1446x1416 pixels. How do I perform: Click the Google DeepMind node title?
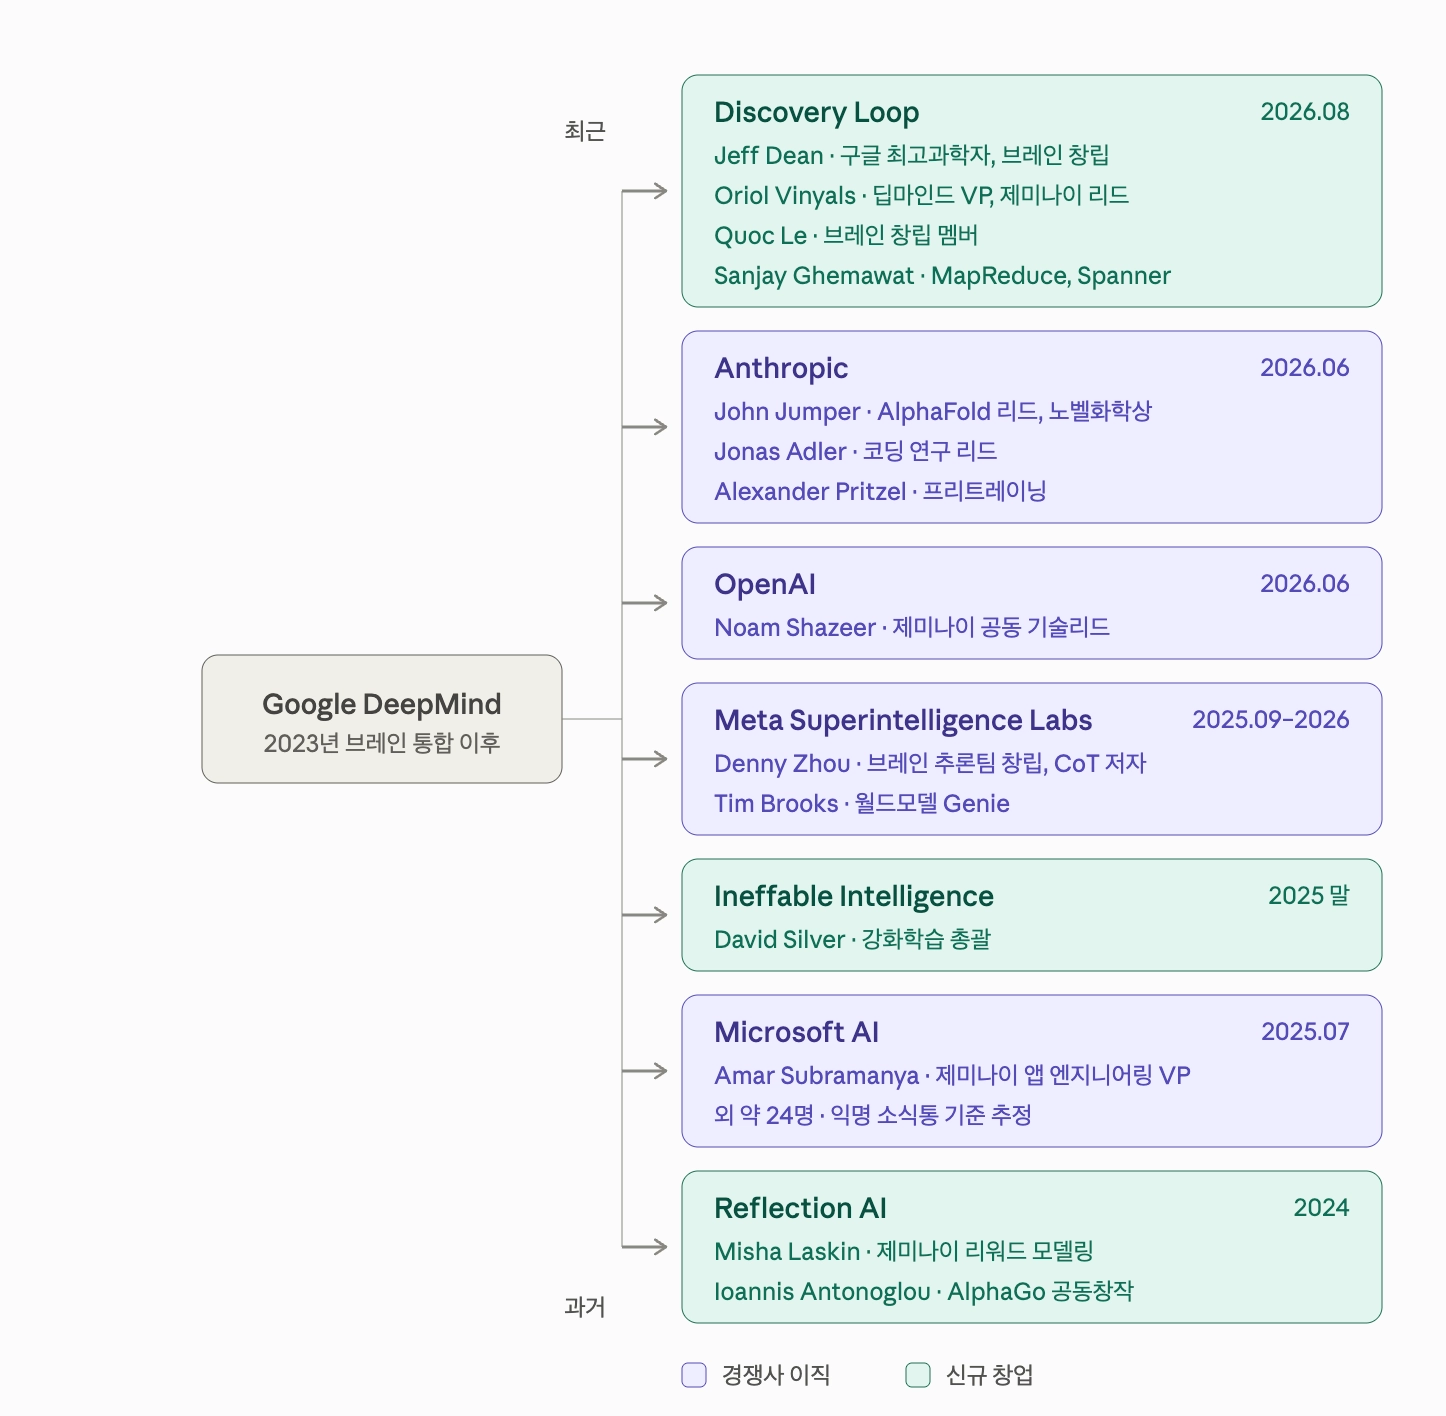pos(382,704)
